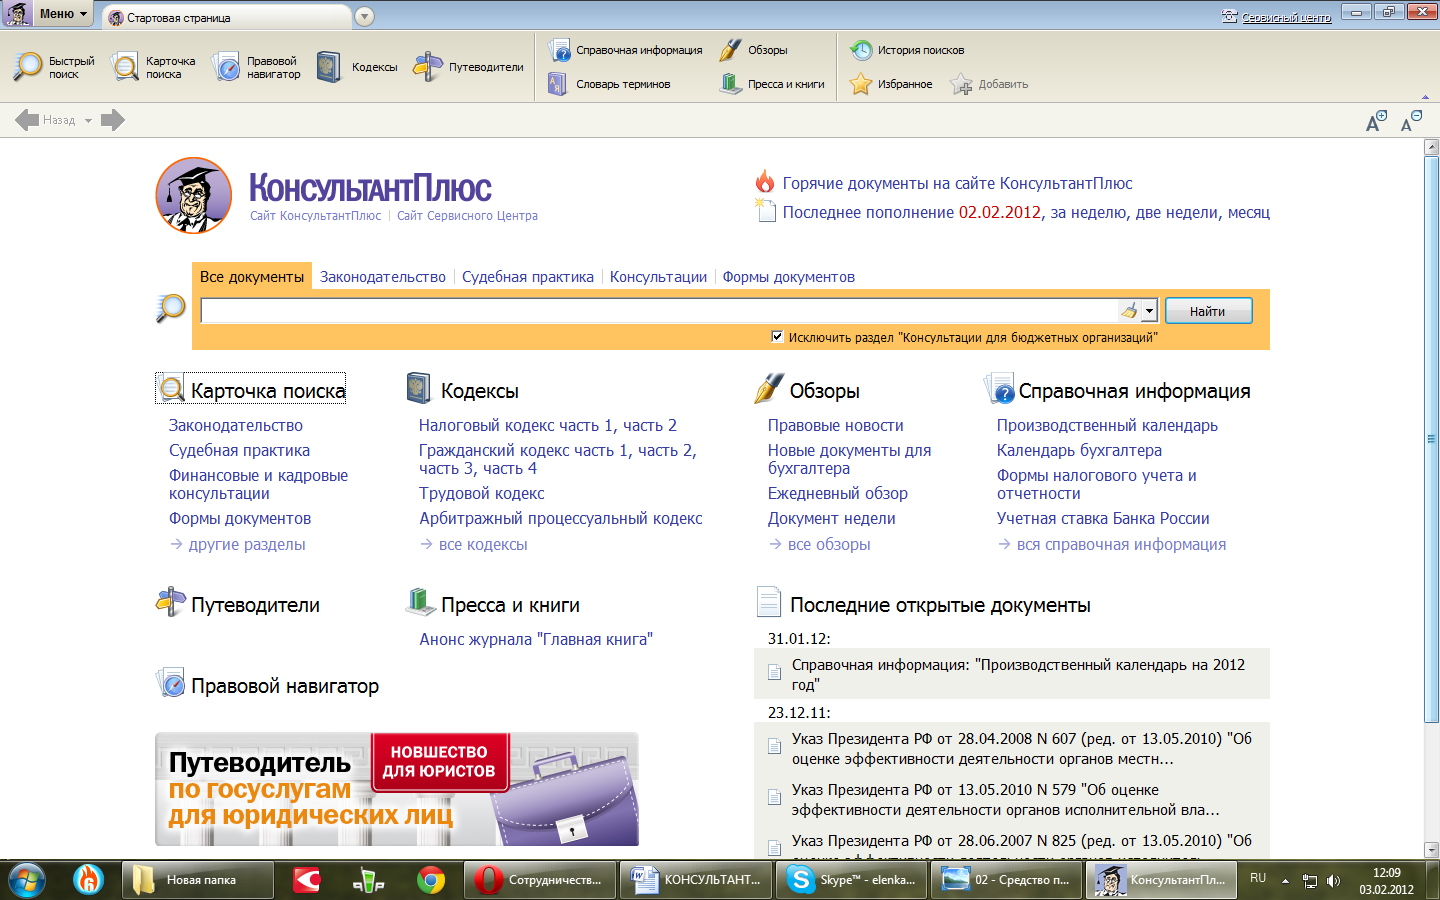Click the Путеводители signpost icon in page

point(170,602)
